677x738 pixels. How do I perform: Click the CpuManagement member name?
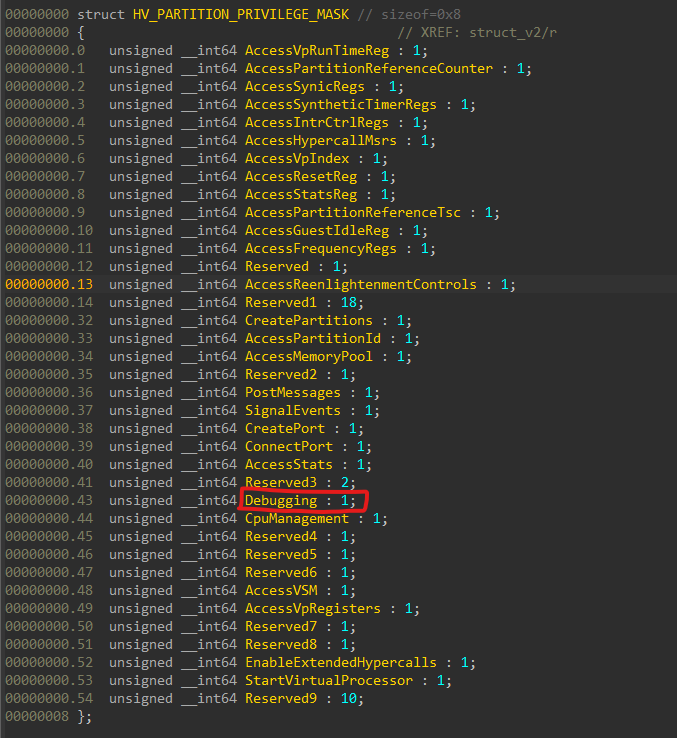click(x=296, y=518)
